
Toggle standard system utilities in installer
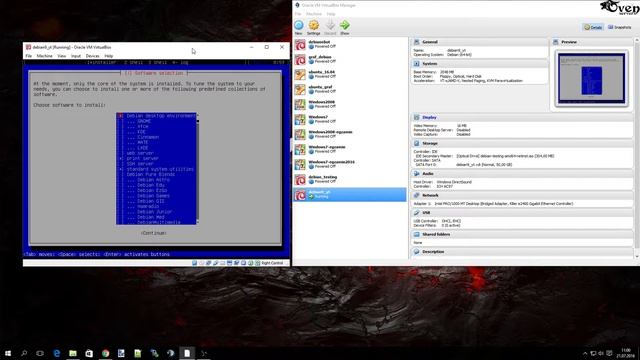[157, 169]
